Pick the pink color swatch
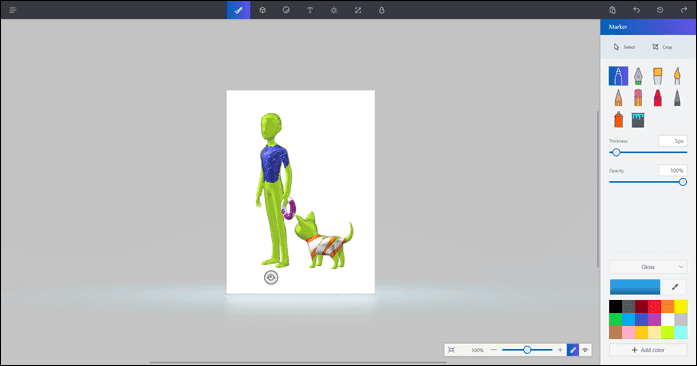The height and width of the screenshot is (366, 697). pos(629,332)
